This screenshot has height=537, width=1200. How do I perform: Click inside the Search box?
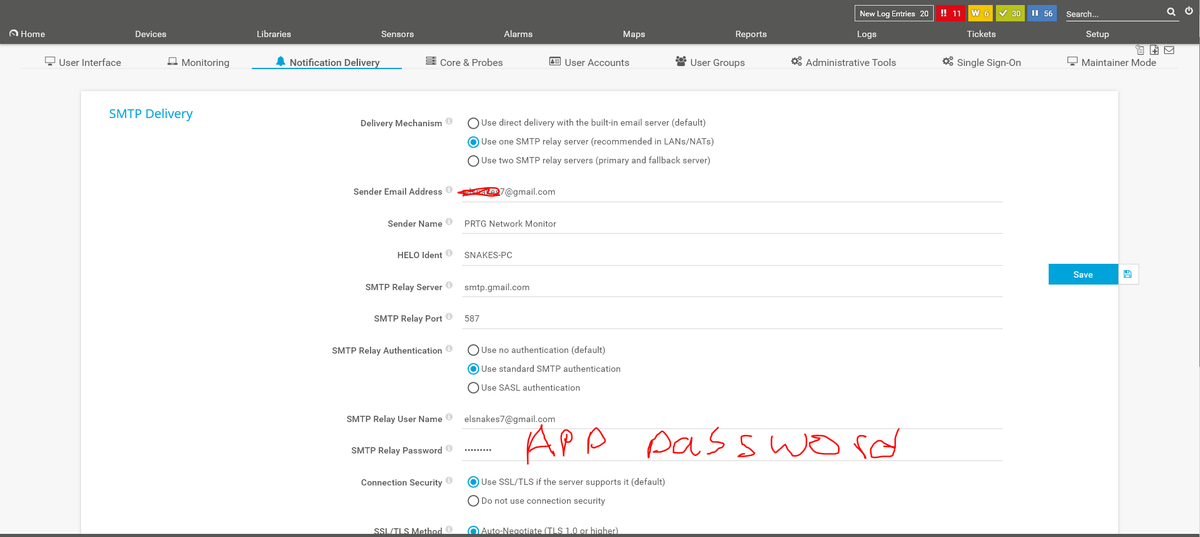[x=1112, y=14]
